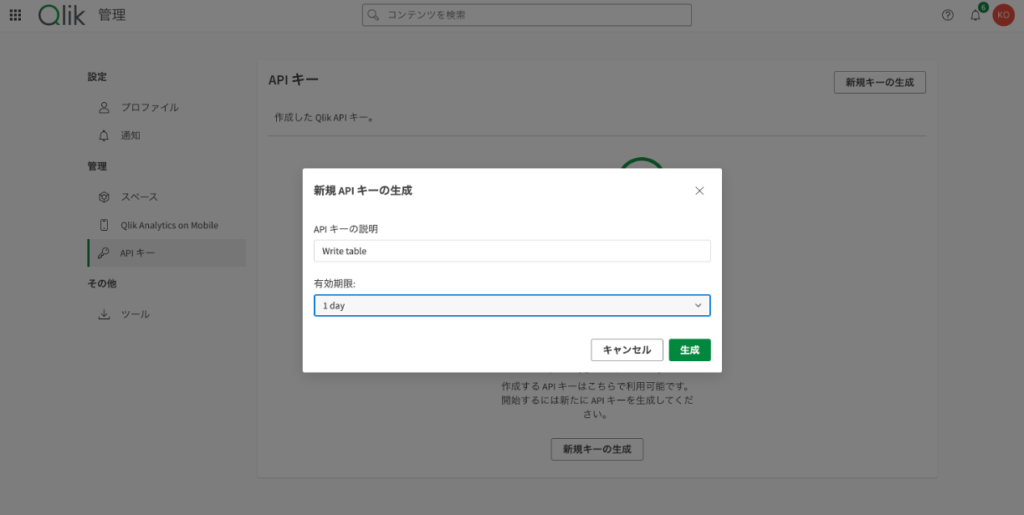
Task: Expand the 有効期限 dropdown showing 1 day
Action: click(x=500, y=306)
